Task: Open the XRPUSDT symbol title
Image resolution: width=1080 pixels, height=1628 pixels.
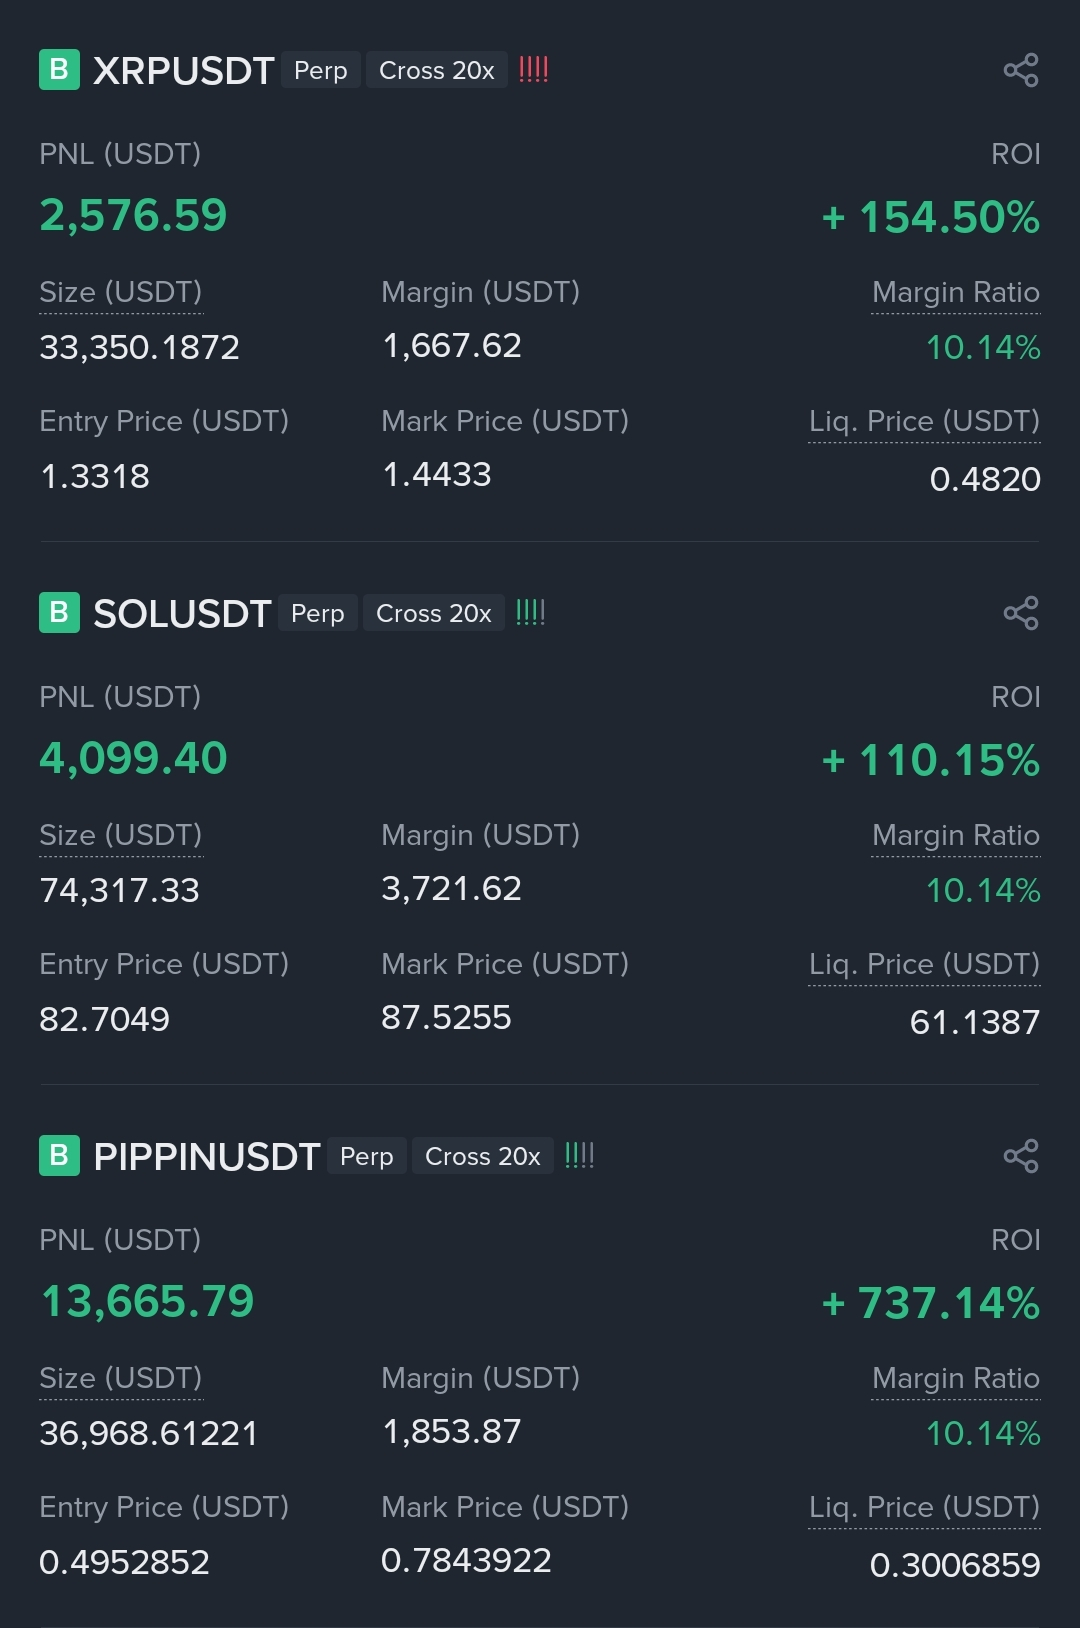Action: point(184,71)
